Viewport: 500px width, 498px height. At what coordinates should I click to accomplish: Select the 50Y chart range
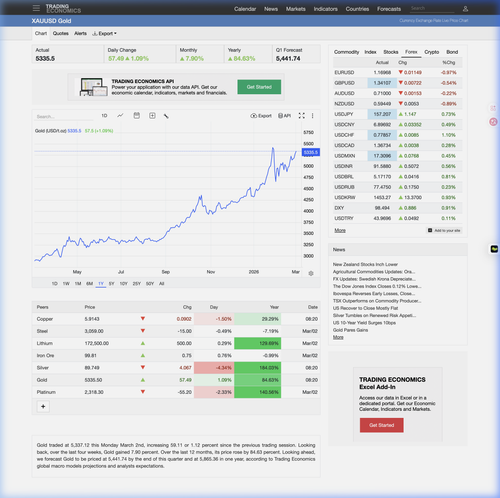tap(150, 284)
